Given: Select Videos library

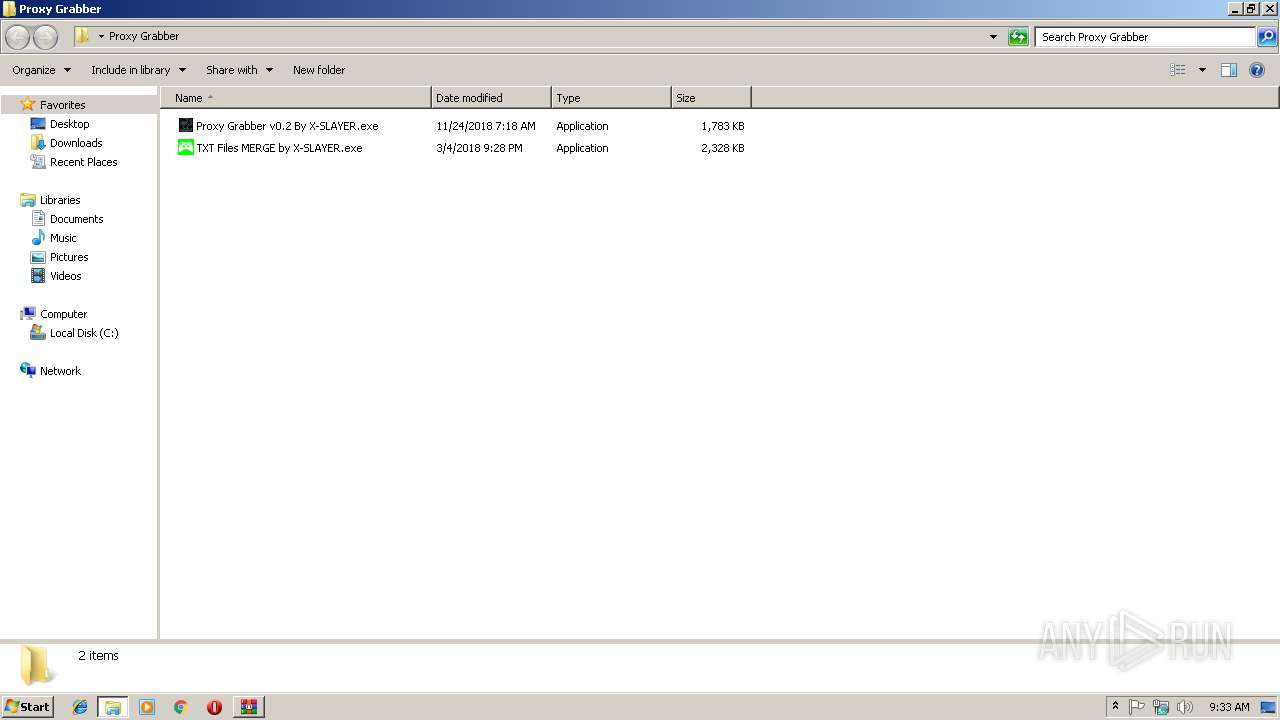Looking at the screenshot, I should pos(65,276).
